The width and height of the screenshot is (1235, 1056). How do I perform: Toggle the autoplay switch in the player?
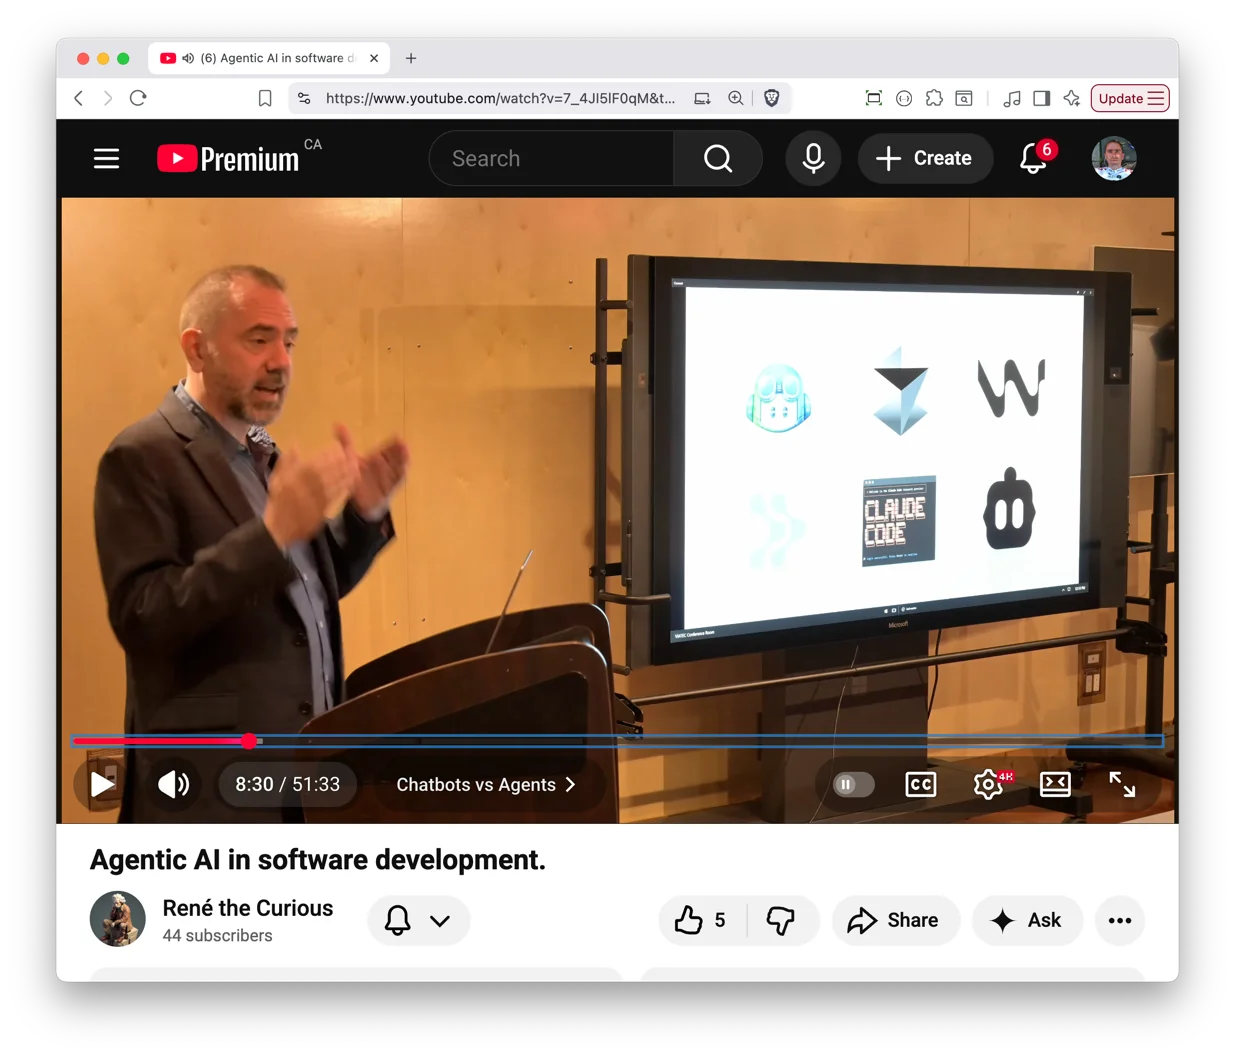851,784
